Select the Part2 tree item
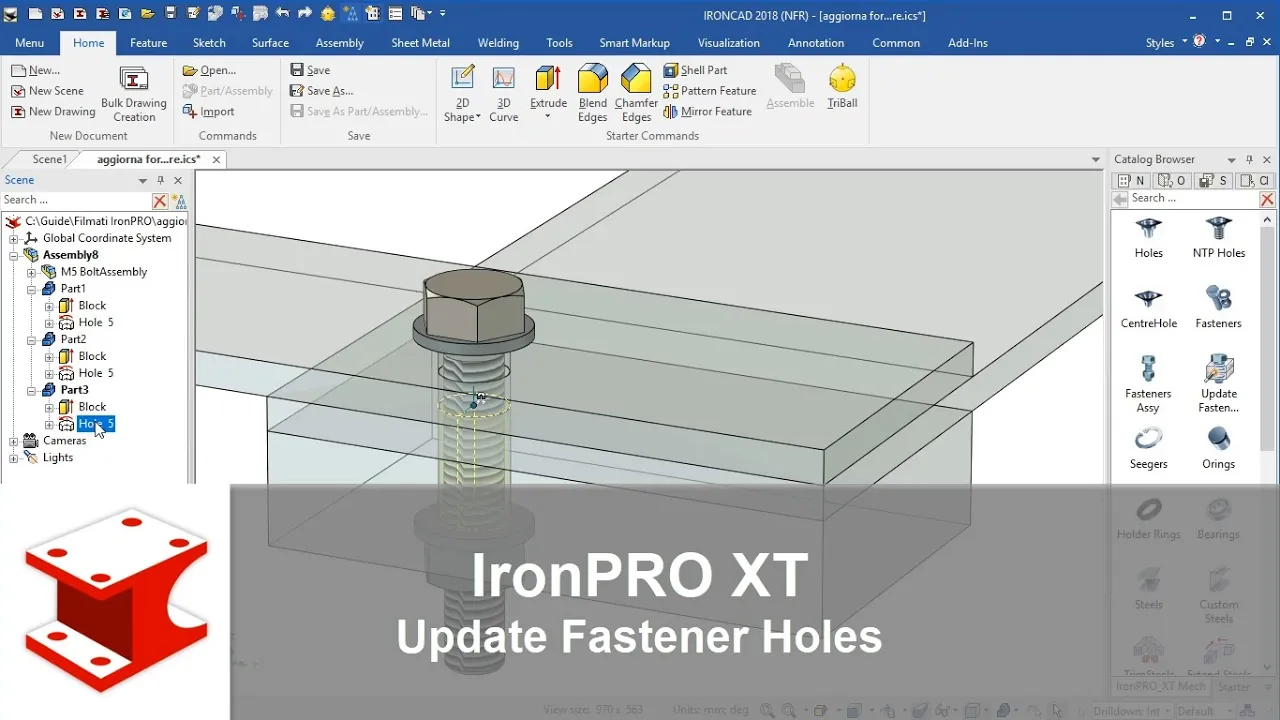Image resolution: width=1280 pixels, height=720 pixels. (x=73, y=339)
